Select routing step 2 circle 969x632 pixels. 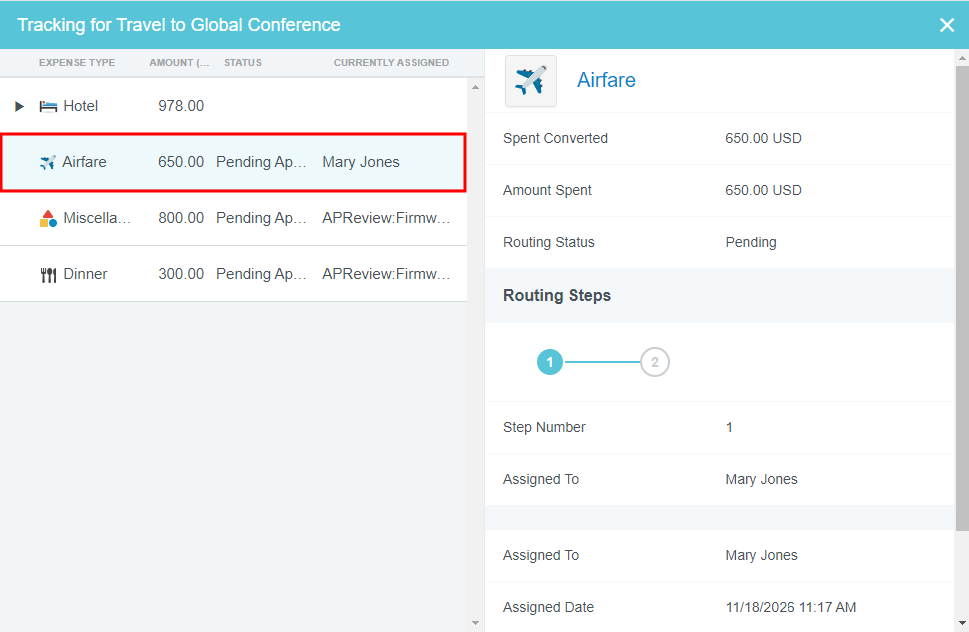(655, 362)
